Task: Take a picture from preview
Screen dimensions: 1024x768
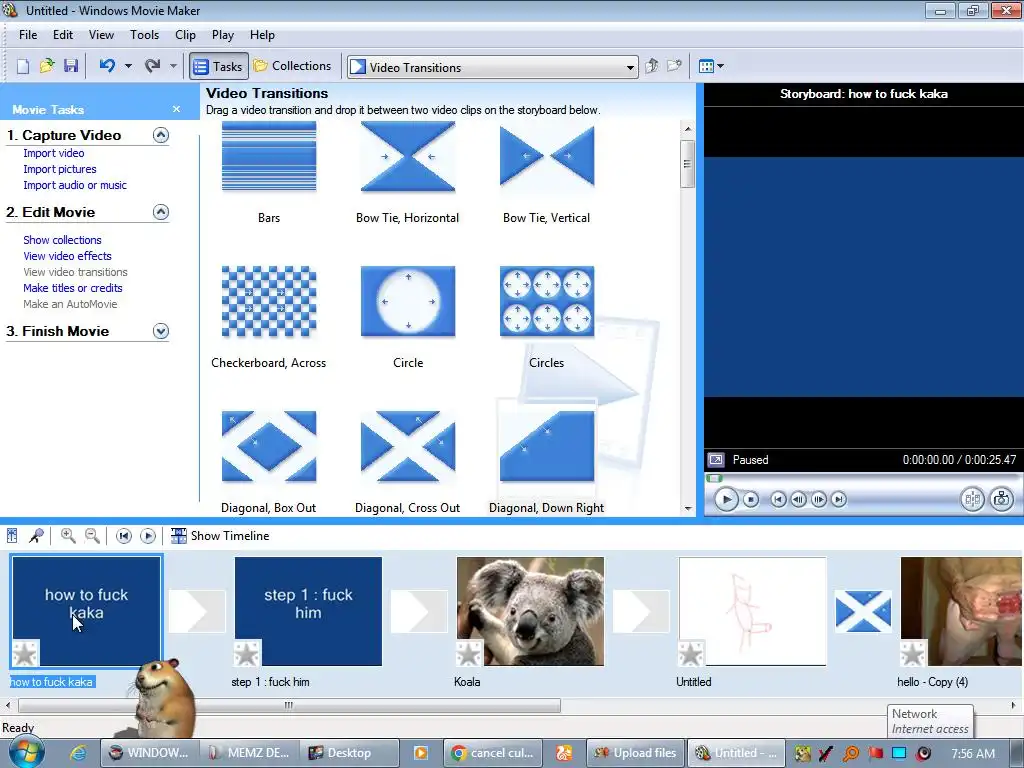Action: coord(1001,500)
